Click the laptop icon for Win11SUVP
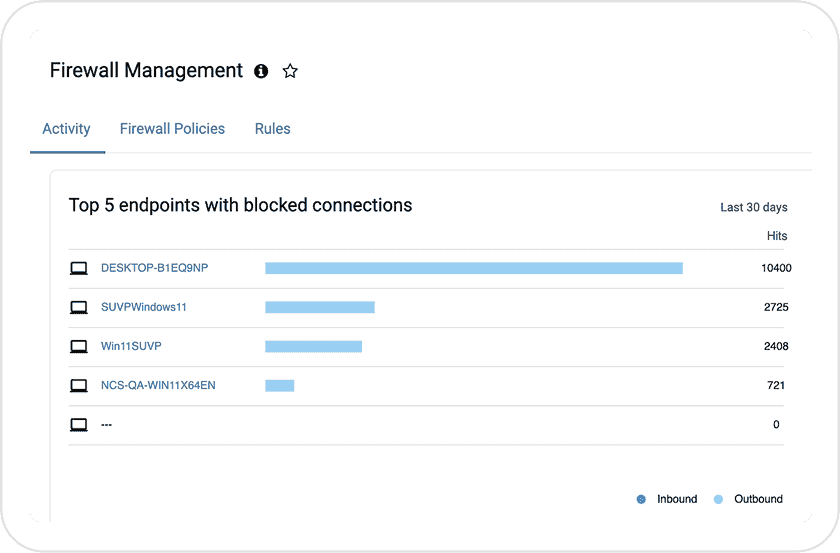840x553 pixels. point(79,346)
